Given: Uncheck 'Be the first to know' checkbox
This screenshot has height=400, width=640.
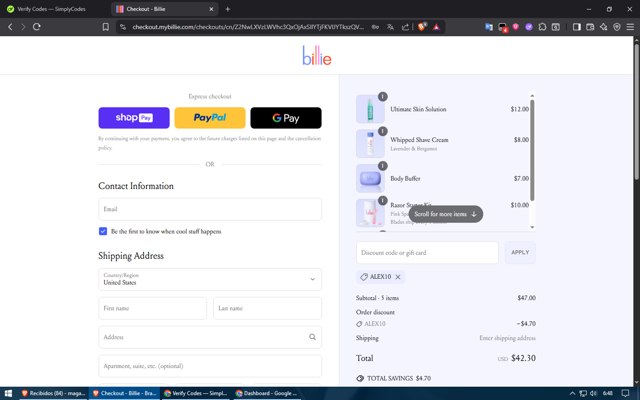Looking at the screenshot, I should click(103, 231).
